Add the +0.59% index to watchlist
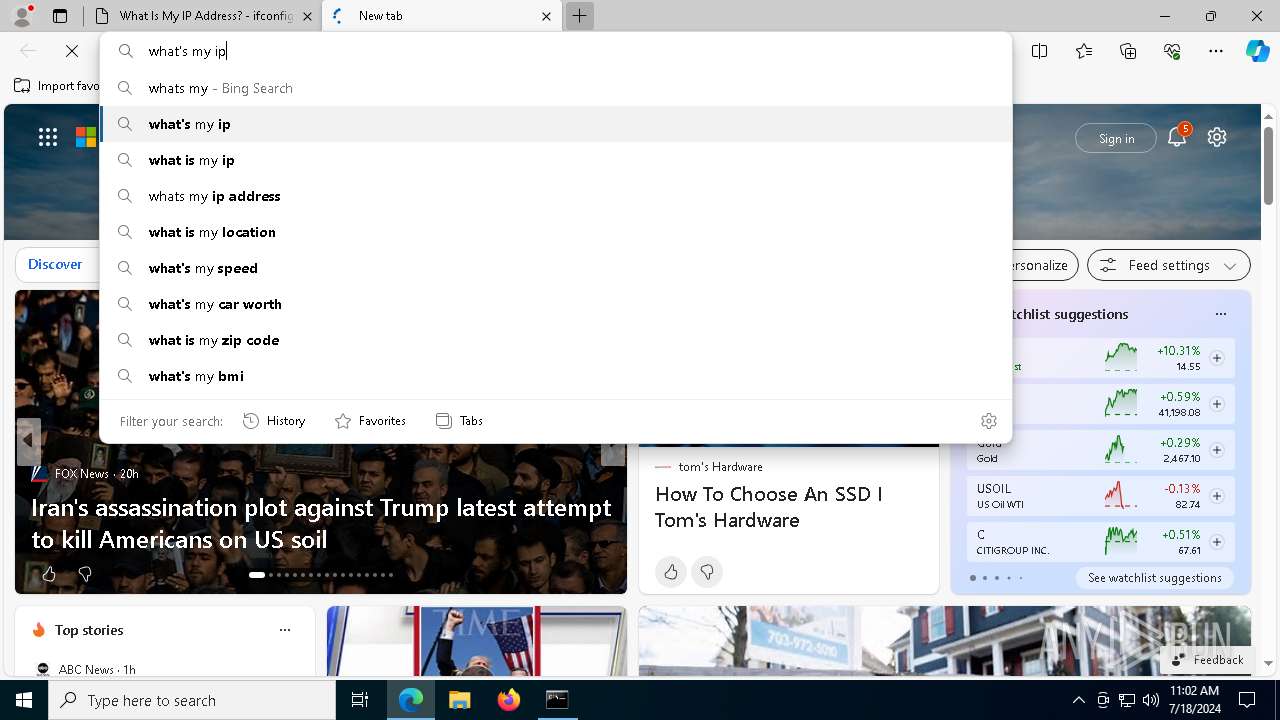Screen dimensions: 1280x720 (1217, 404)
